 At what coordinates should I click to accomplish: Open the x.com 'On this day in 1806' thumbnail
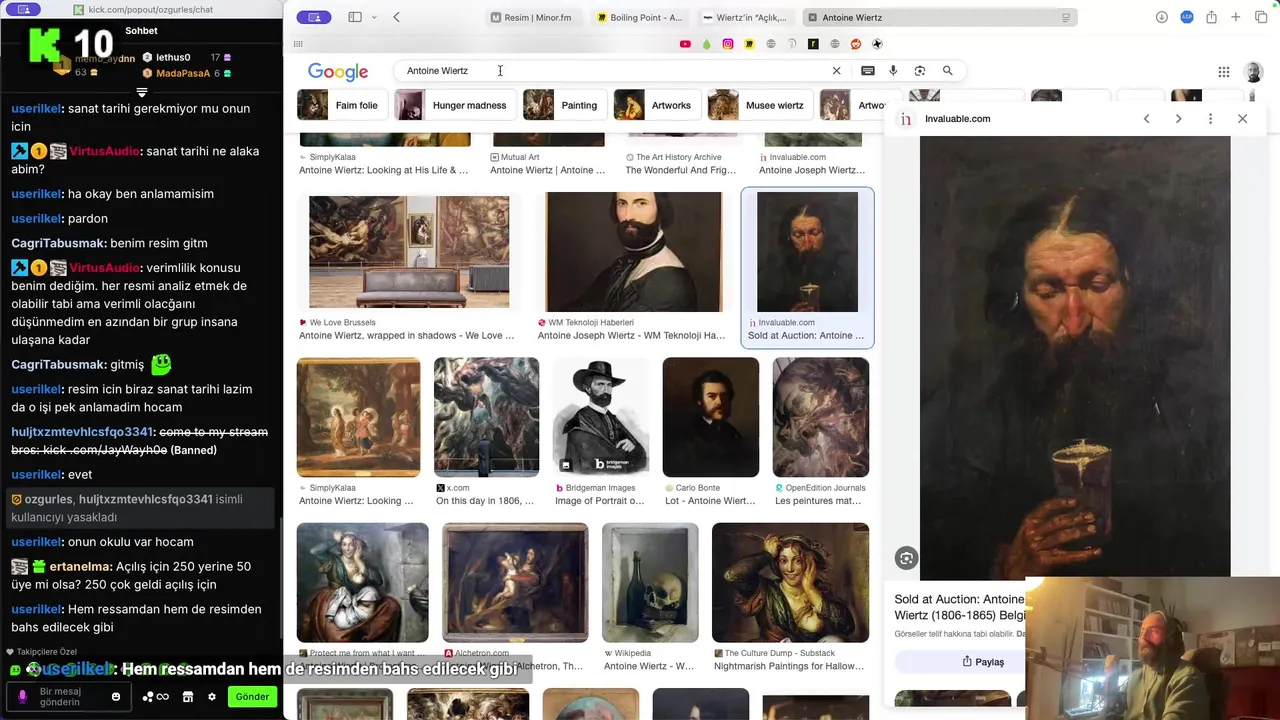[x=486, y=417]
